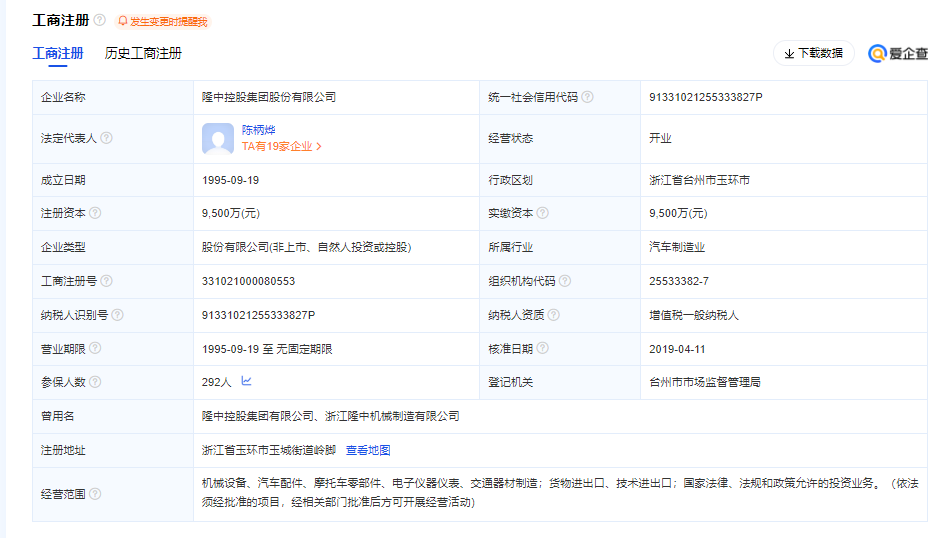Select the 经营状态 value 开业
The height and width of the screenshot is (538, 945).
point(660,138)
